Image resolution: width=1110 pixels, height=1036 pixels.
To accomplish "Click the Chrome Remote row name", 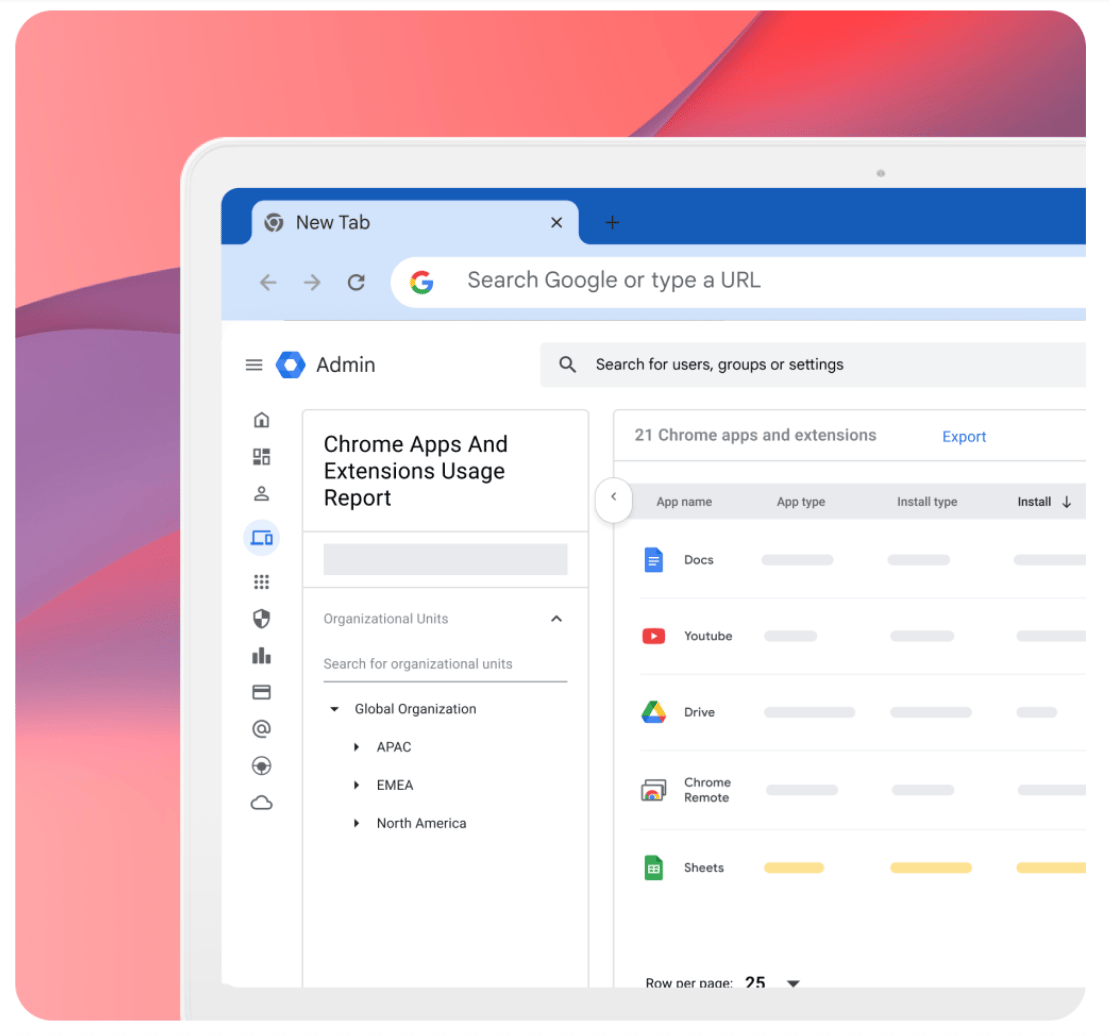I will [707, 790].
